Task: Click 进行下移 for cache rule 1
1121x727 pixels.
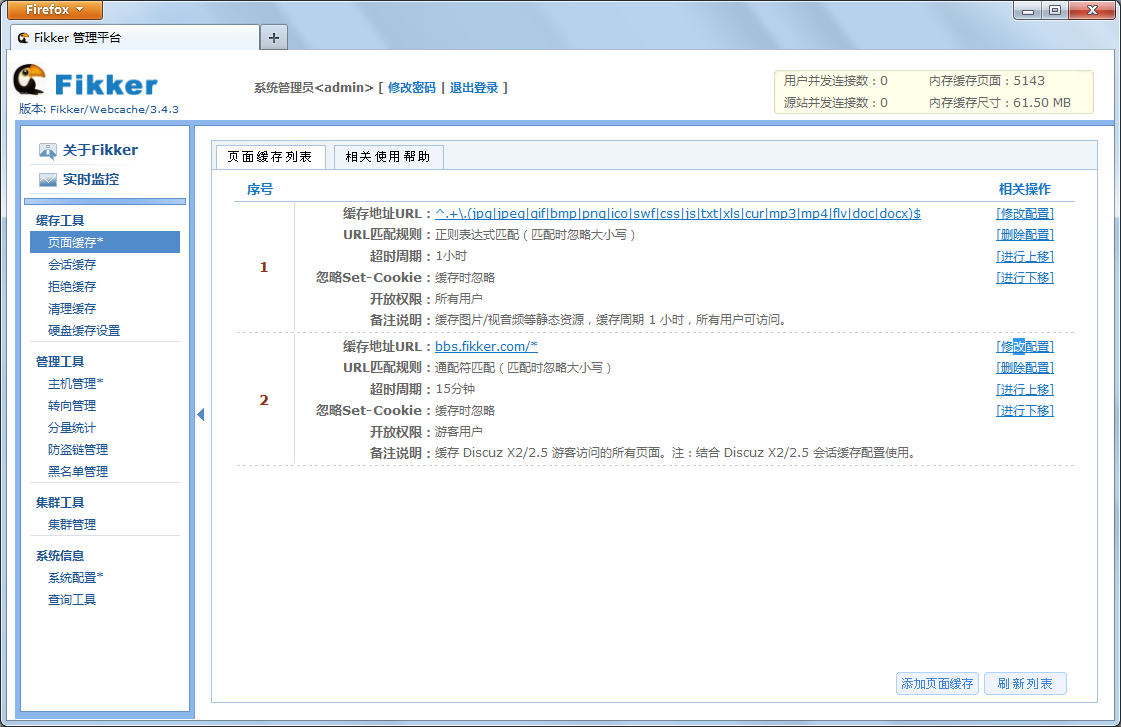Action: pos(1025,277)
